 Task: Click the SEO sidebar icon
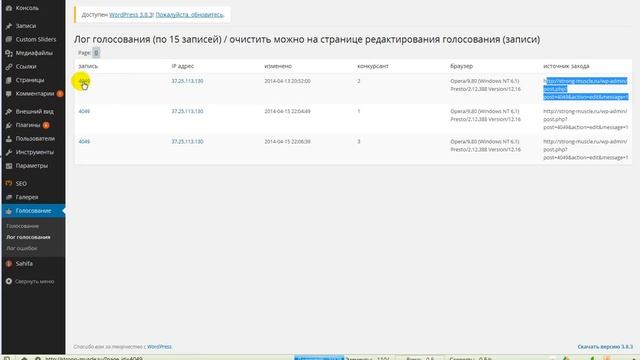coord(9,184)
